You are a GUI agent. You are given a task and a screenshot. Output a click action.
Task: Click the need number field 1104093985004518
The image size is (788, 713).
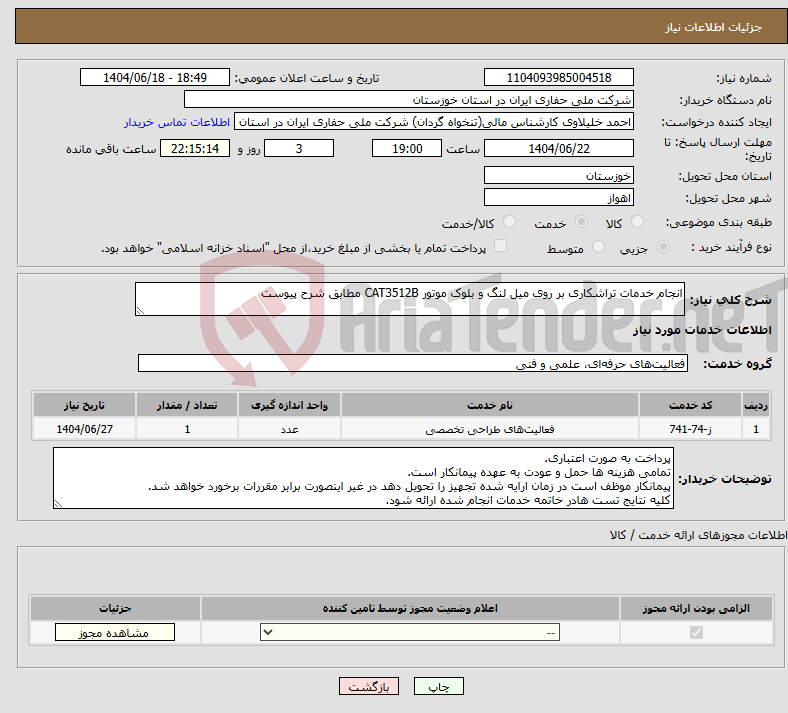[x=558, y=77]
